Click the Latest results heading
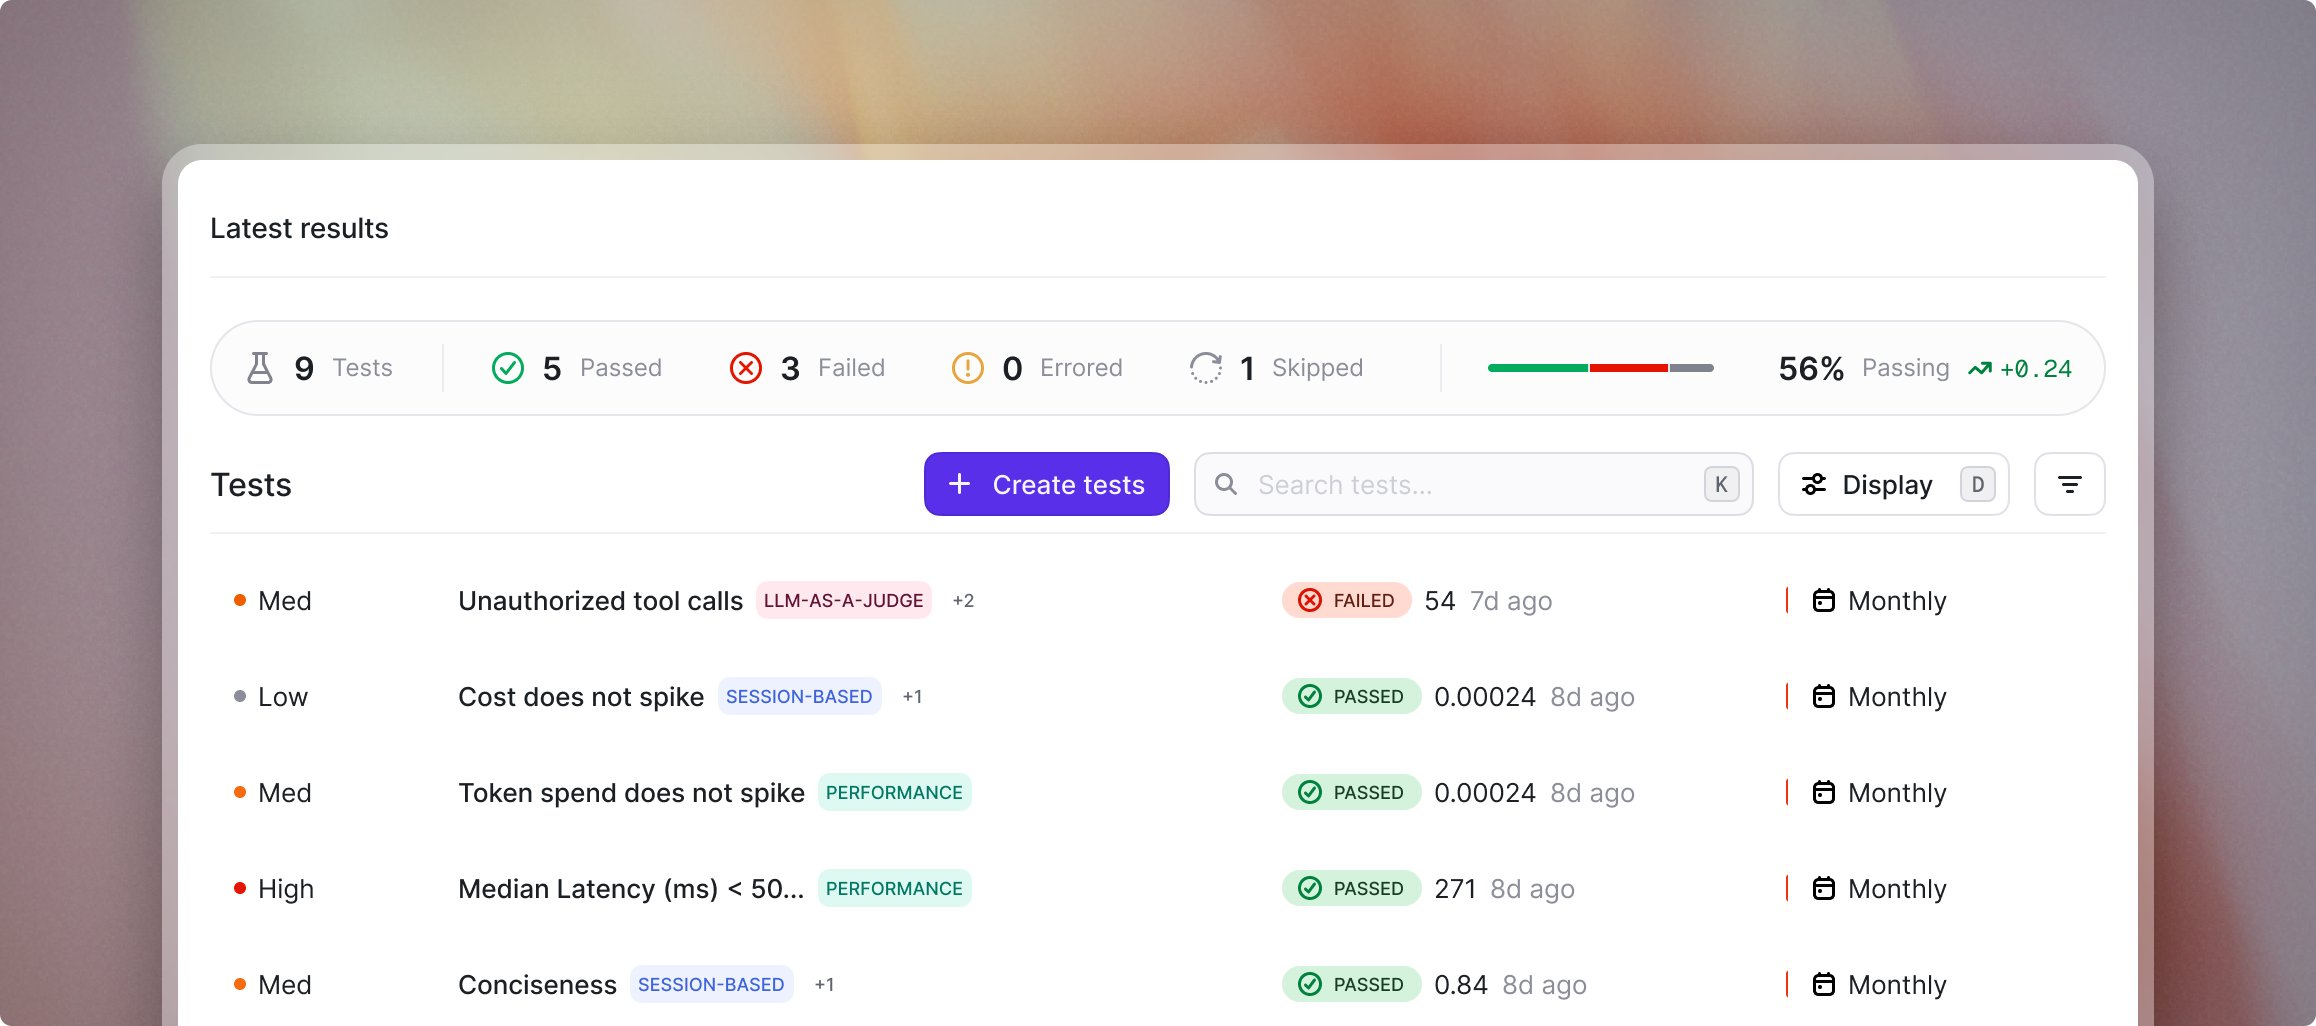The width and height of the screenshot is (2316, 1026). (x=299, y=228)
